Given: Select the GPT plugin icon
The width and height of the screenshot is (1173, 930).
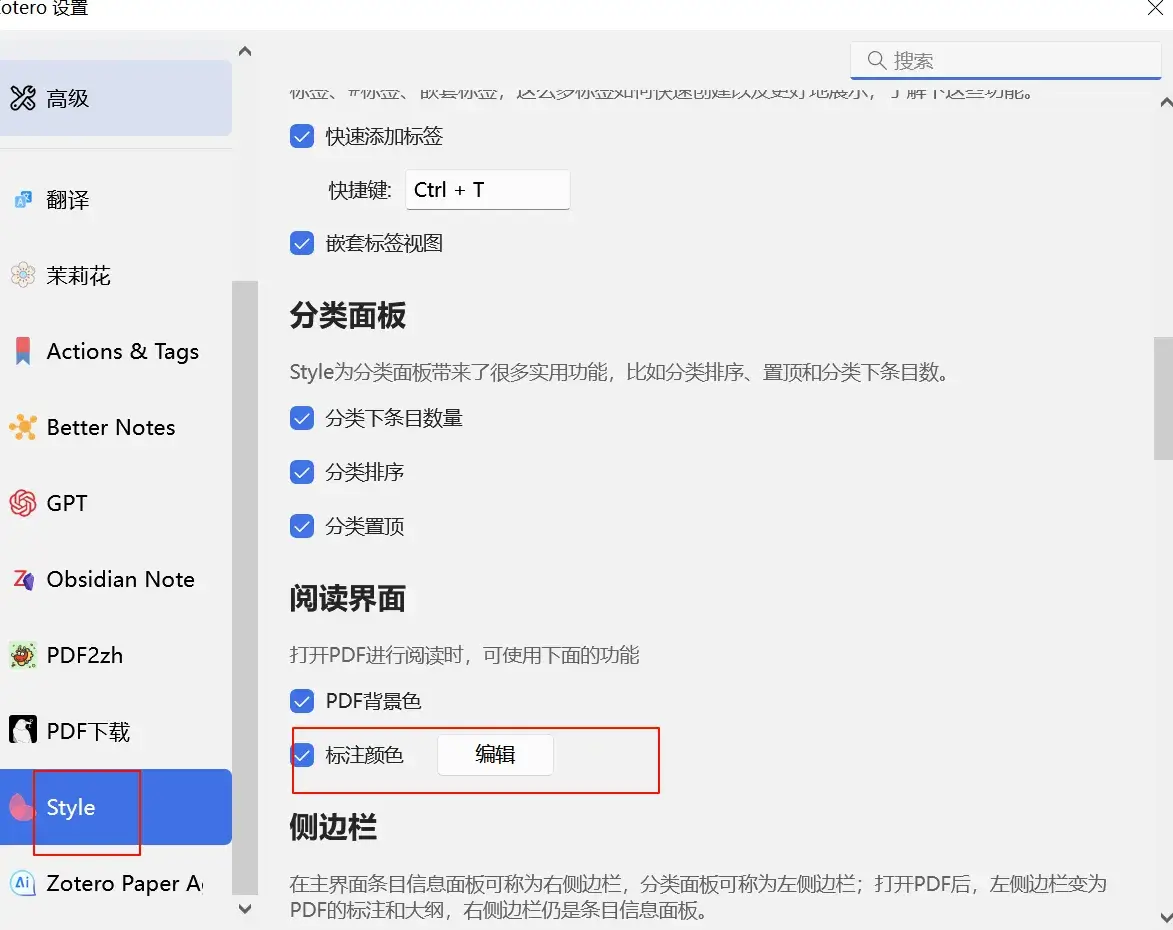Looking at the screenshot, I should pos(23,503).
